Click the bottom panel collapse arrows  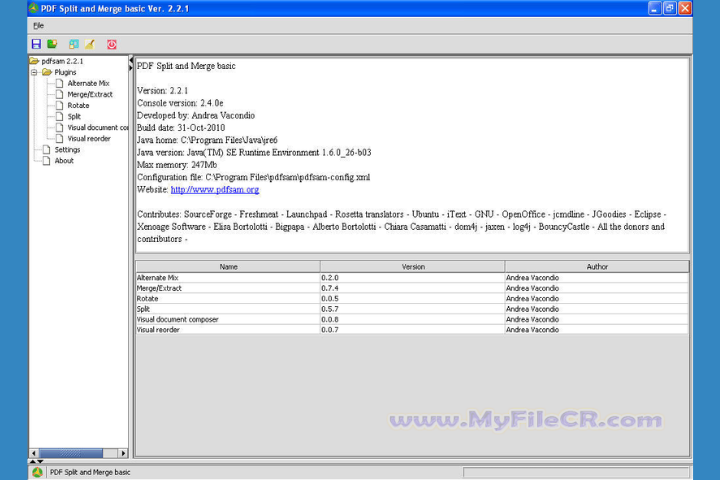click(37, 461)
